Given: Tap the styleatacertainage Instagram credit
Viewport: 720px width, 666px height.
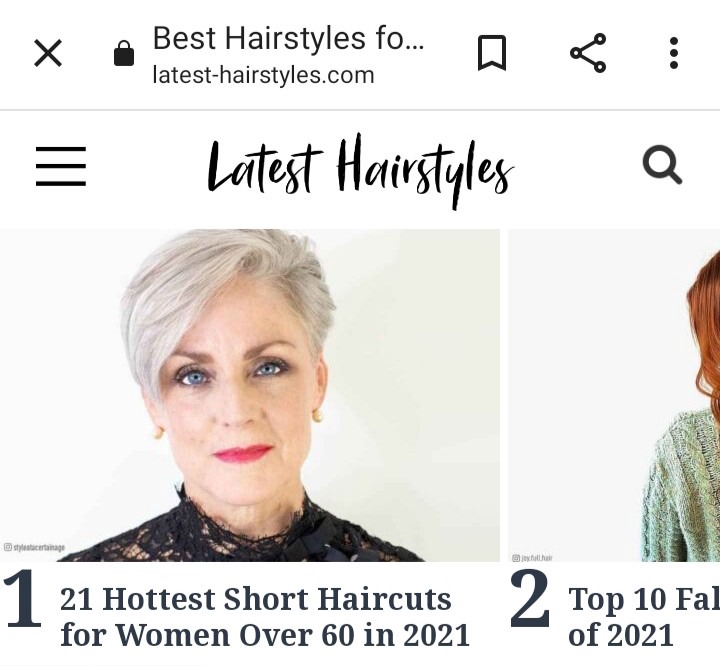Looking at the screenshot, I should 39,547.
